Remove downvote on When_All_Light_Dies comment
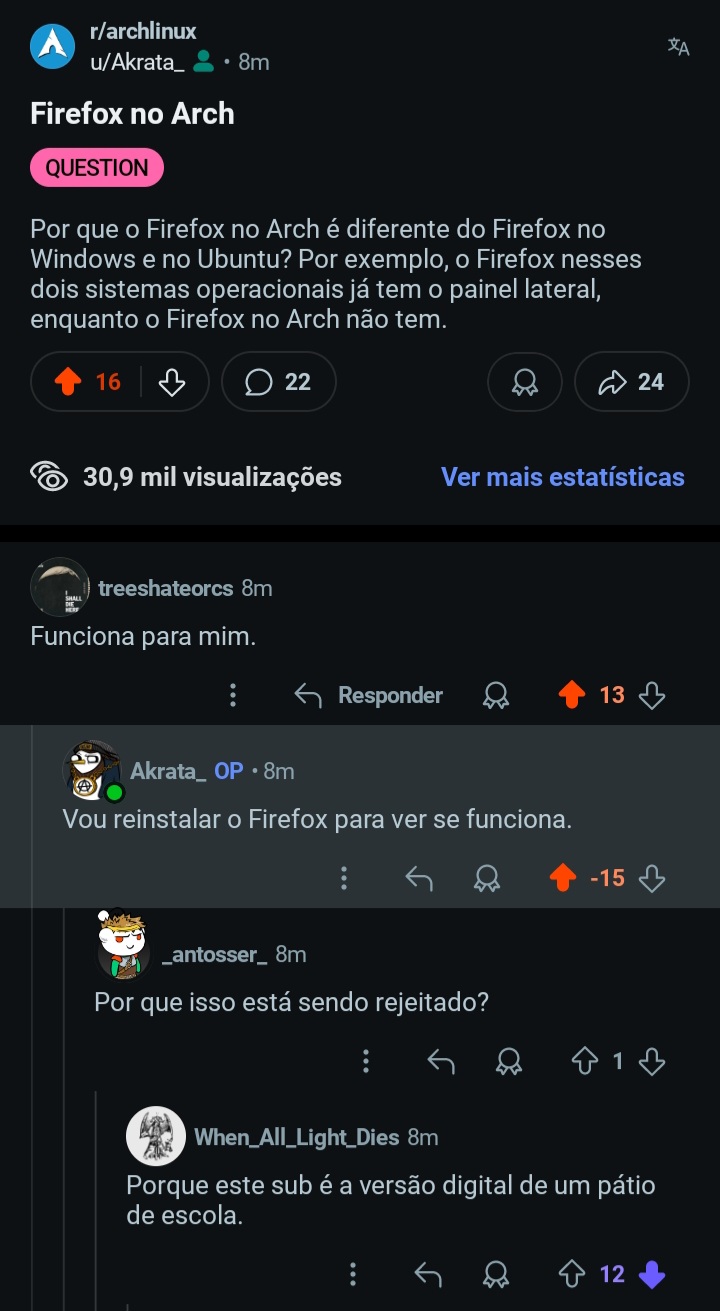 [651, 1274]
